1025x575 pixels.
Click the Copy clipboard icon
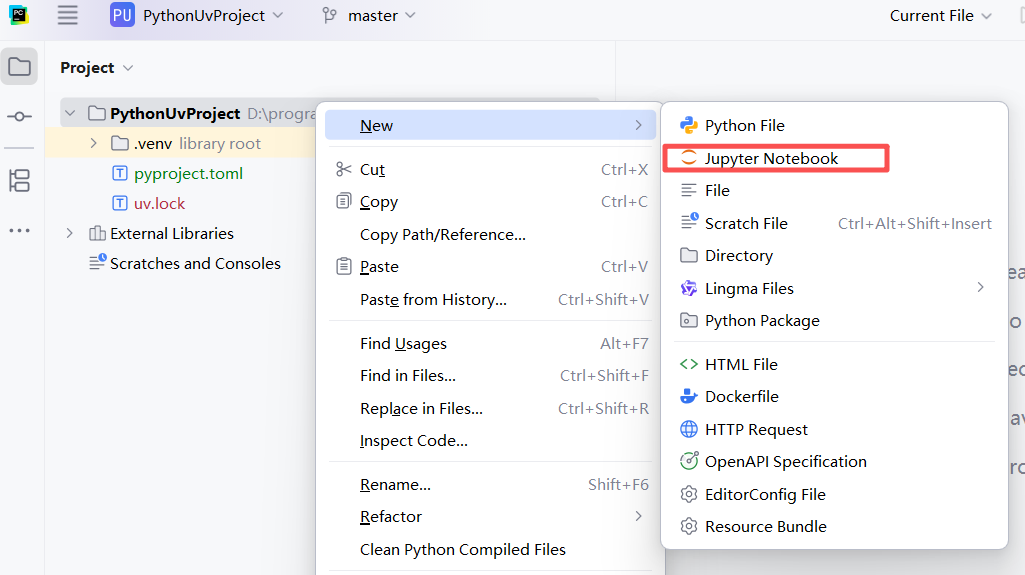point(344,201)
